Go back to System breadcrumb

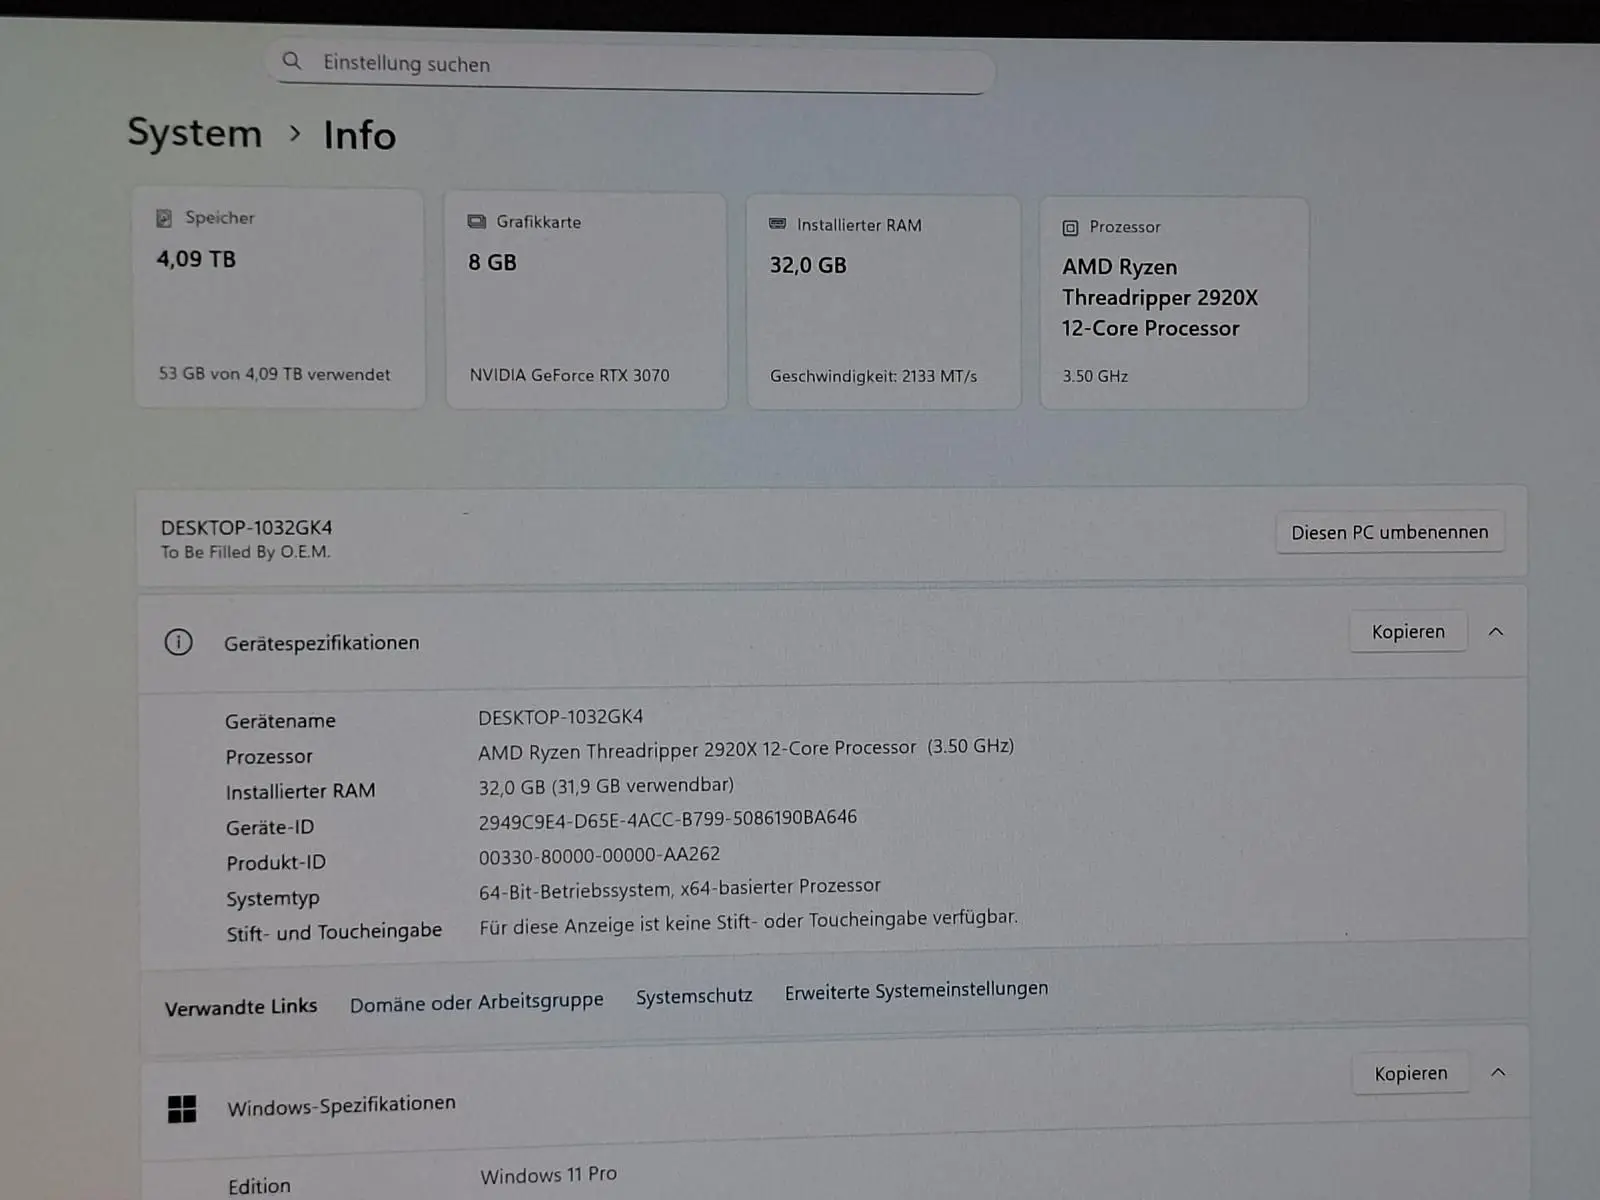tap(195, 133)
